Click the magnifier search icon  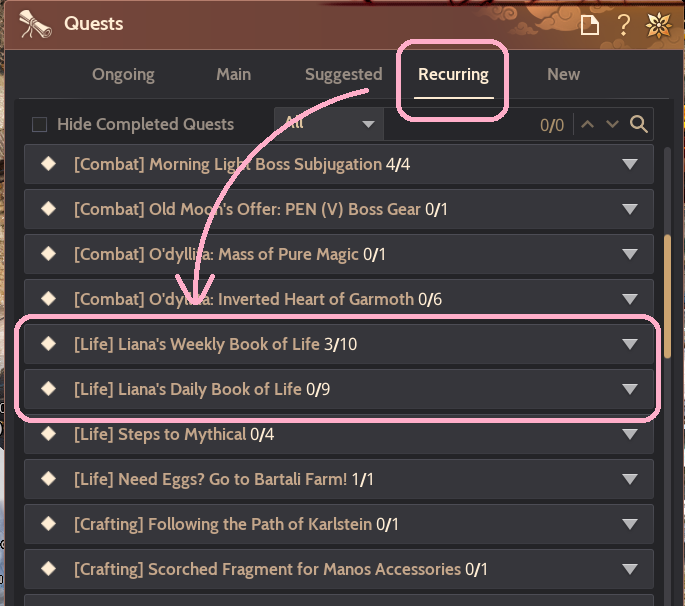tap(639, 125)
